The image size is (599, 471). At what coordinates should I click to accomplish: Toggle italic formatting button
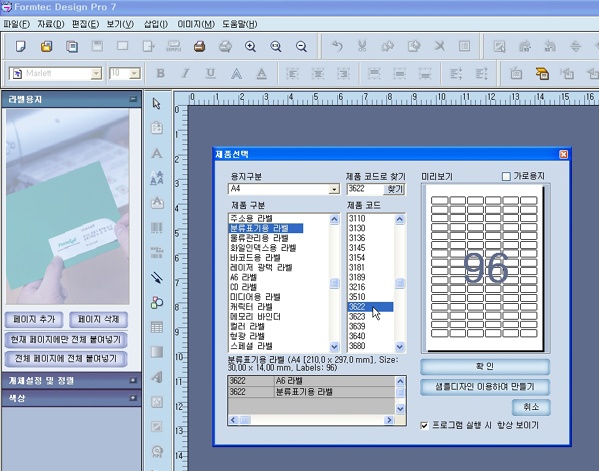pyautogui.click(x=185, y=73)
